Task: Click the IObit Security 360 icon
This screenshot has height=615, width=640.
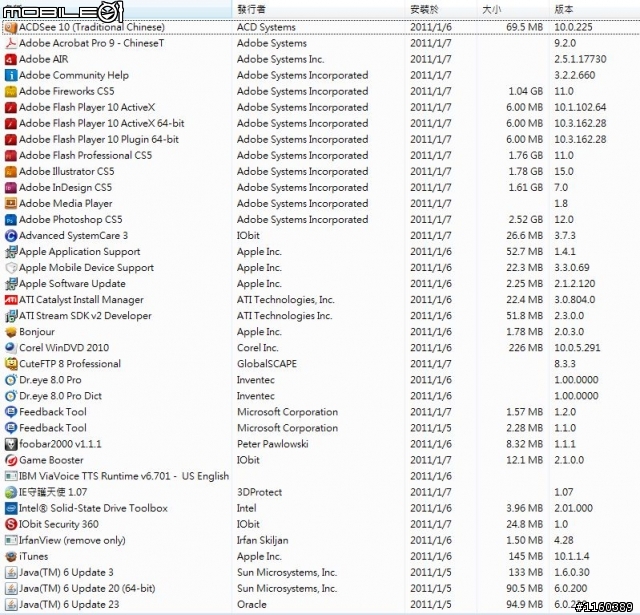Action: 11,524
